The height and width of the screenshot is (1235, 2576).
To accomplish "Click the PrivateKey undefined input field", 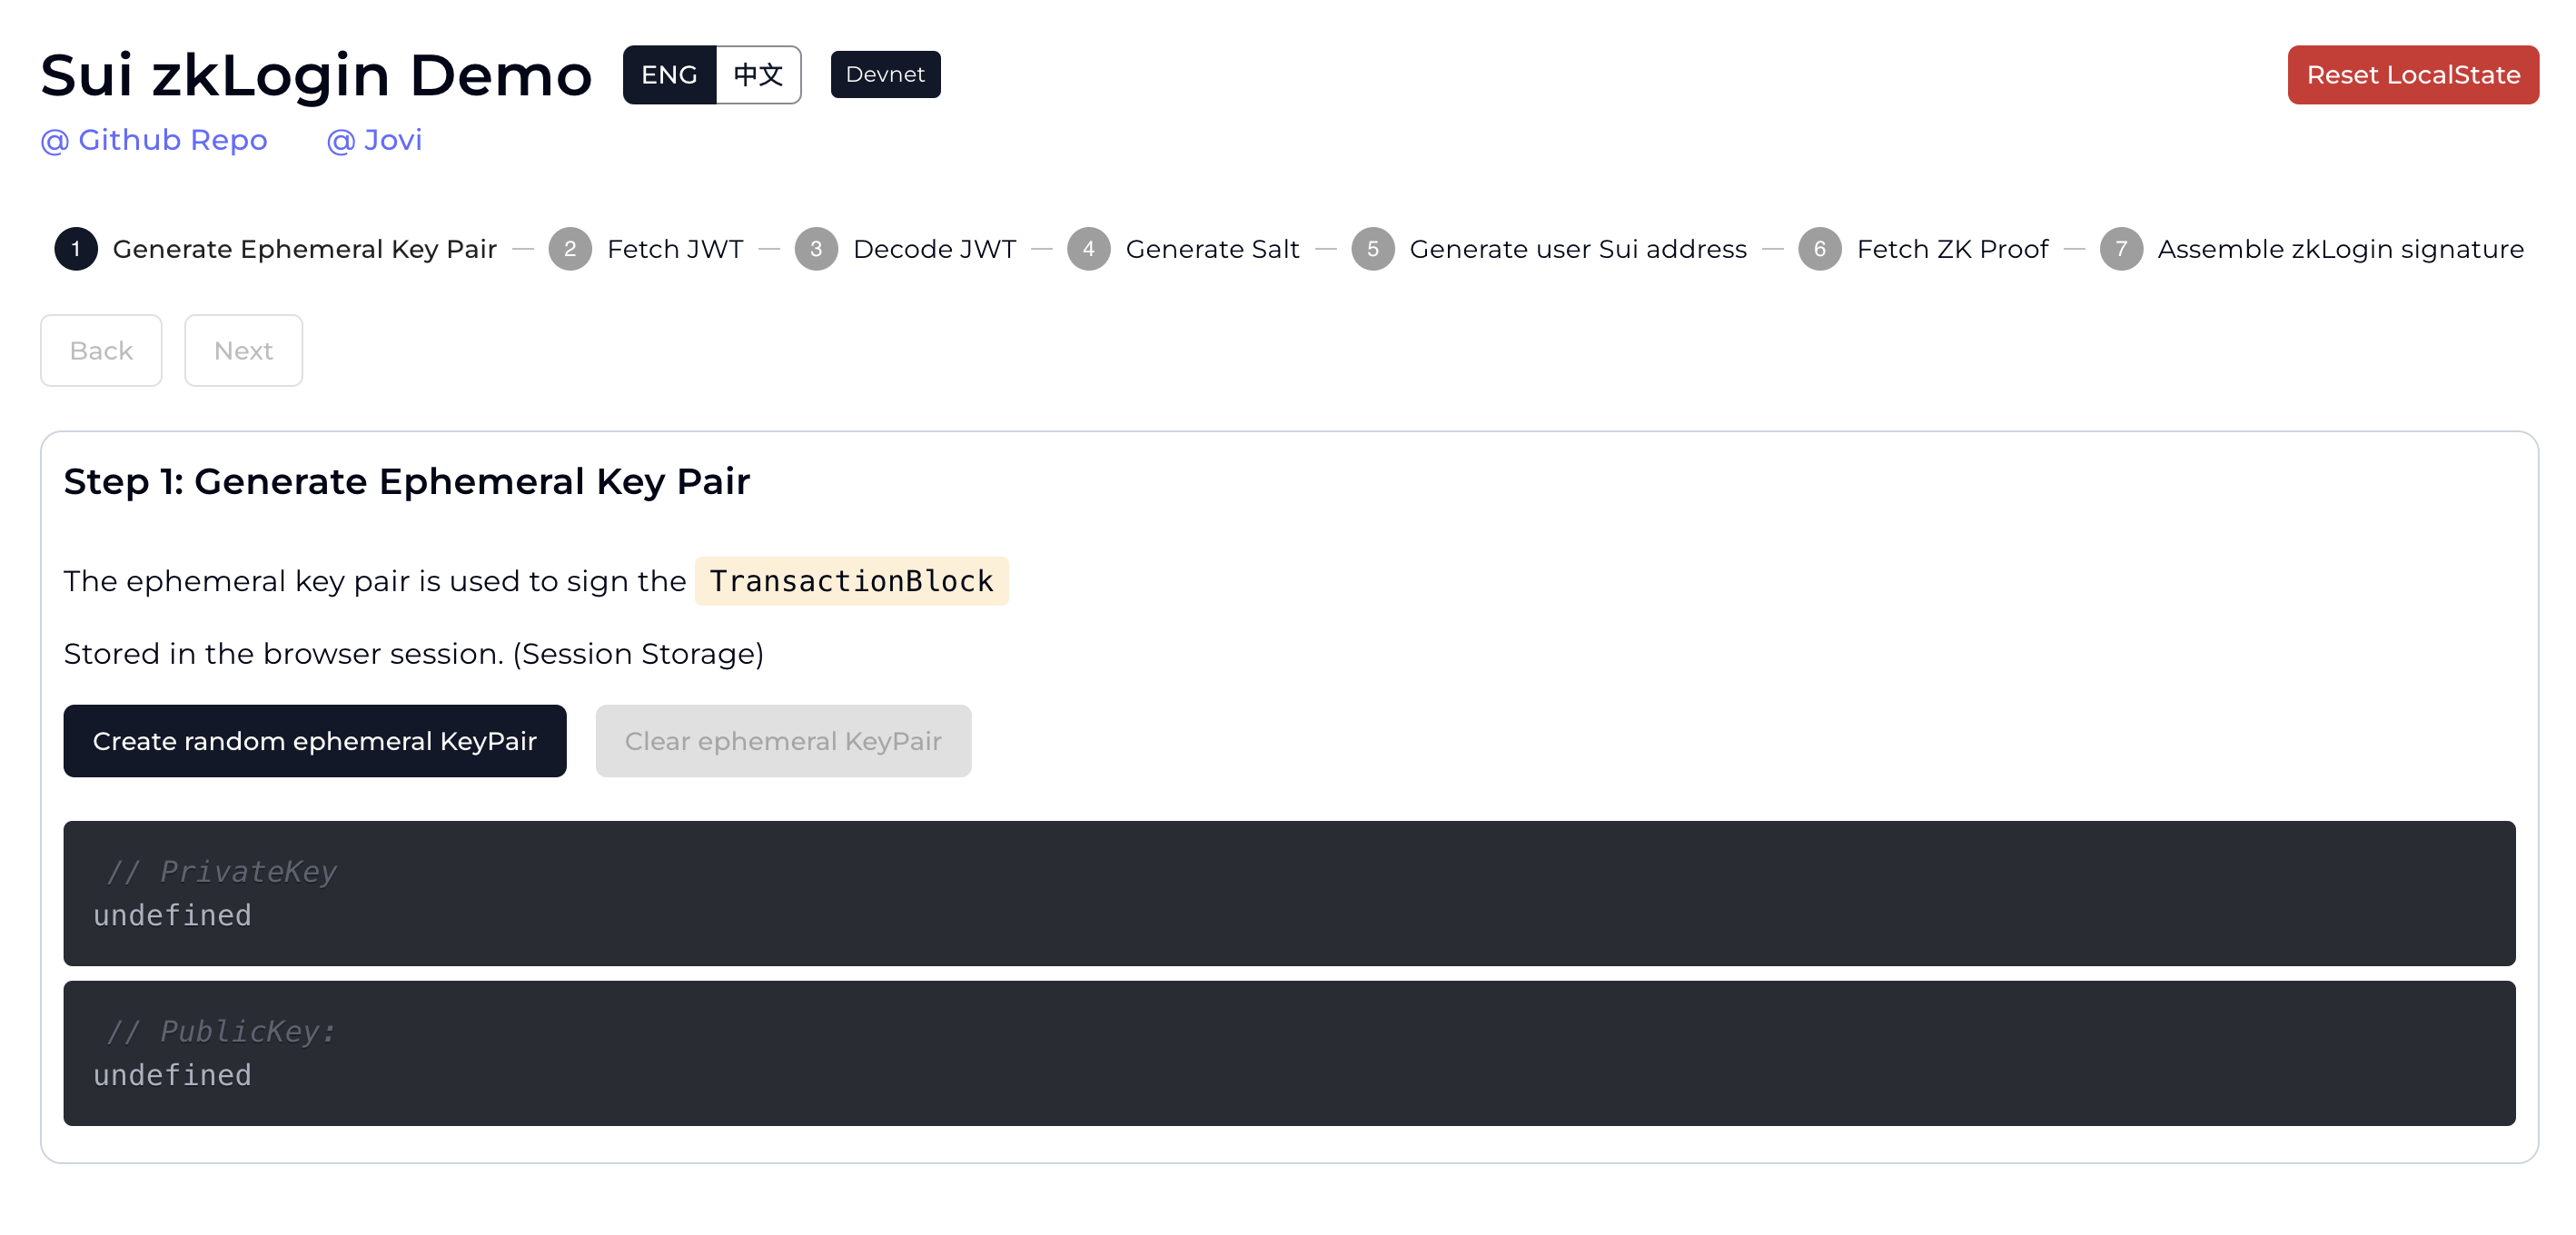I will tap(1288, 894).
